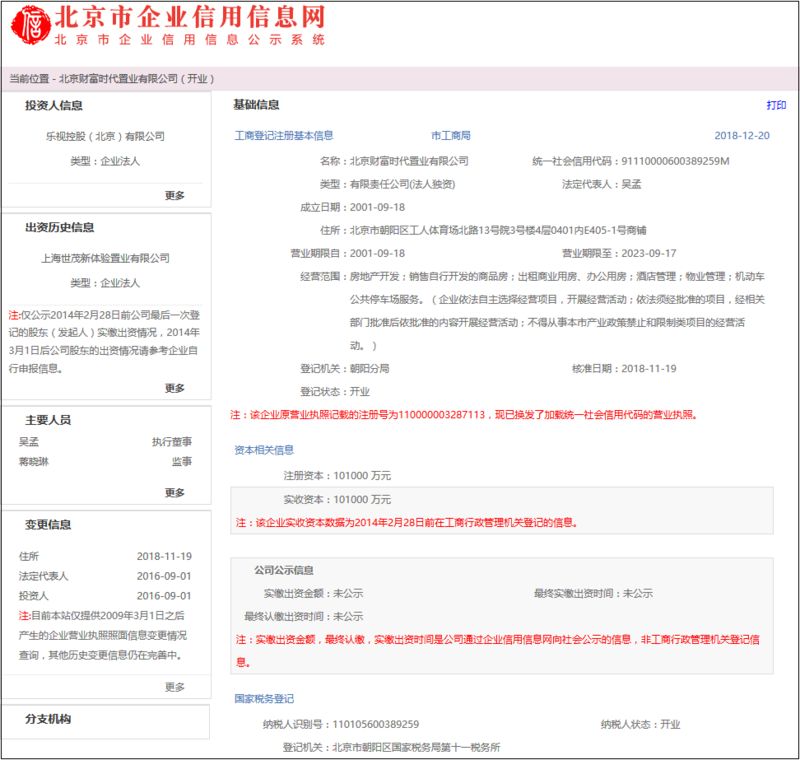Screen dimensions: 800x760
Task: Click the 登记机关 value 朝阳分局
Action: click(x=369, y=368)
